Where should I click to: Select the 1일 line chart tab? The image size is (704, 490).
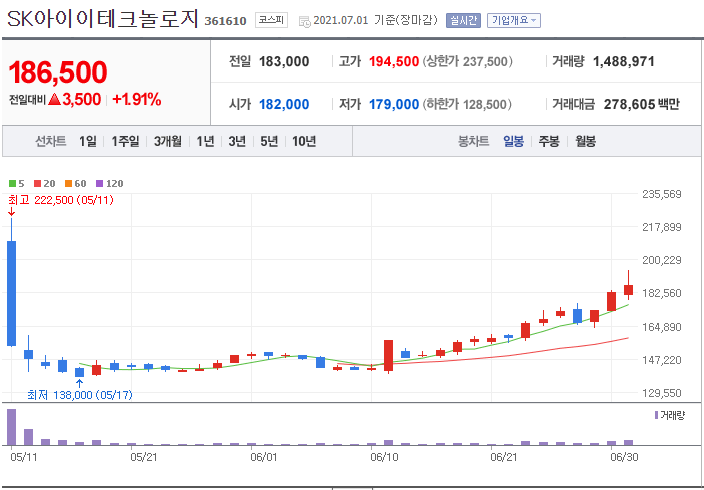pos(88,141)
